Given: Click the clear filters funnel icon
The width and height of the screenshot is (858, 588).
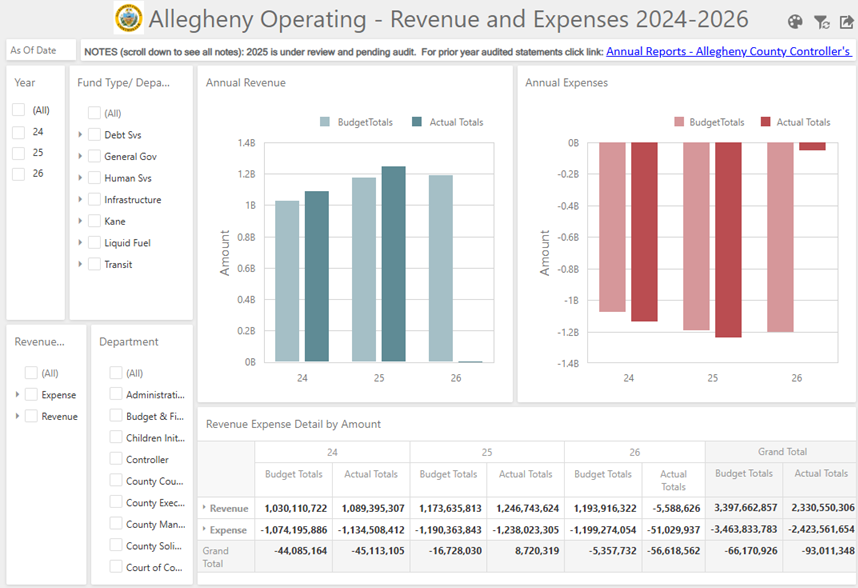Looking at the screenshot, I should tap(821, 22).
